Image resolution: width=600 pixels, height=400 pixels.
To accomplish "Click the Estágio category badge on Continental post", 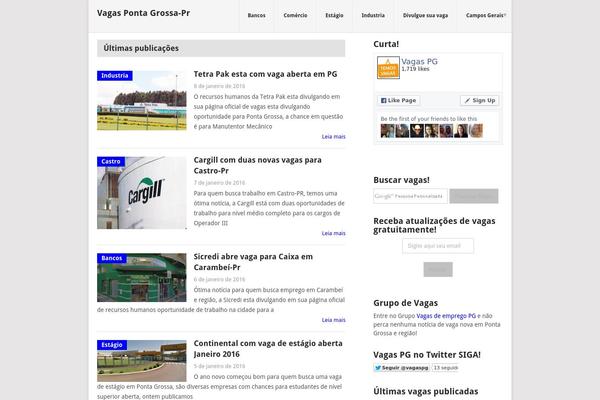I will pos(112,345).
